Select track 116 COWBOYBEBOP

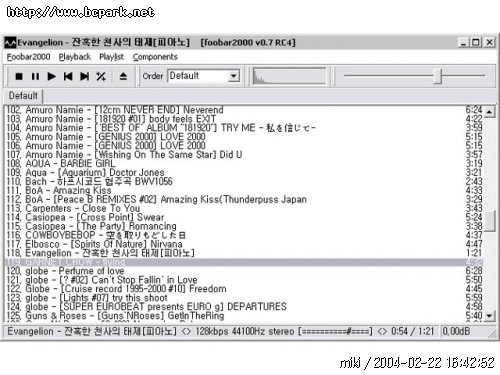coord(244,235)
